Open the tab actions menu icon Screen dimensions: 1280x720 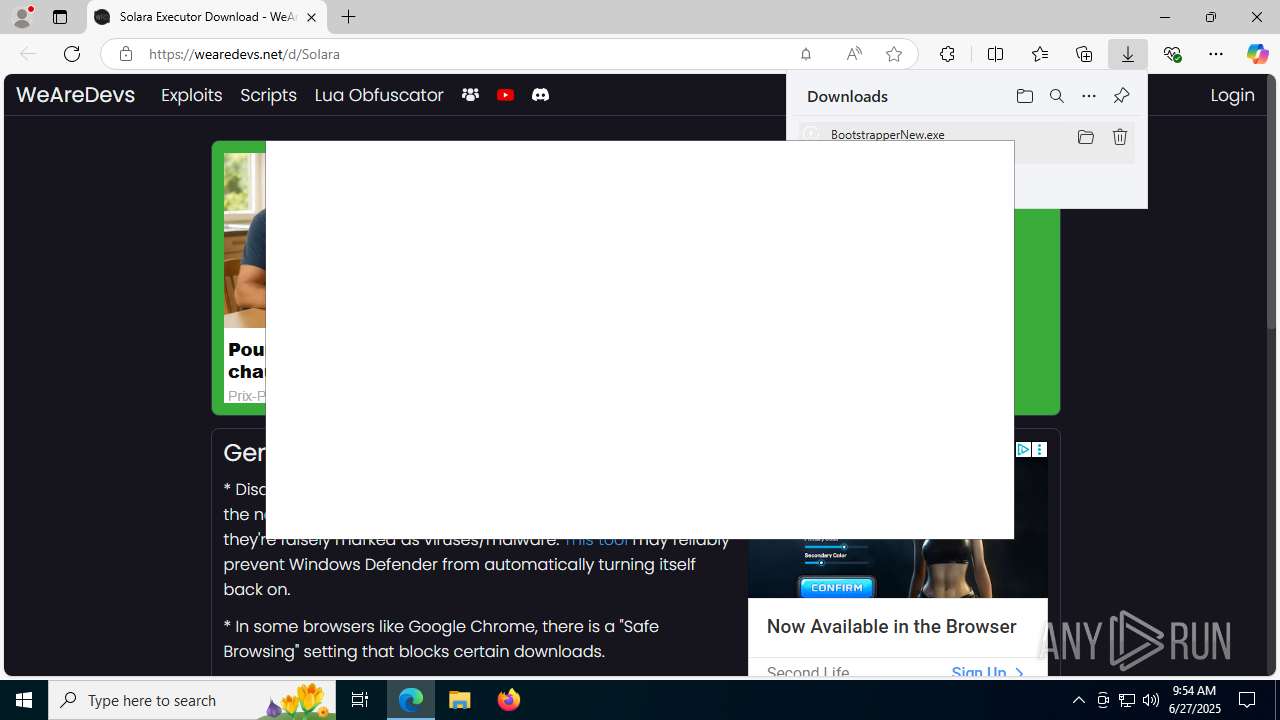[60, 17]
